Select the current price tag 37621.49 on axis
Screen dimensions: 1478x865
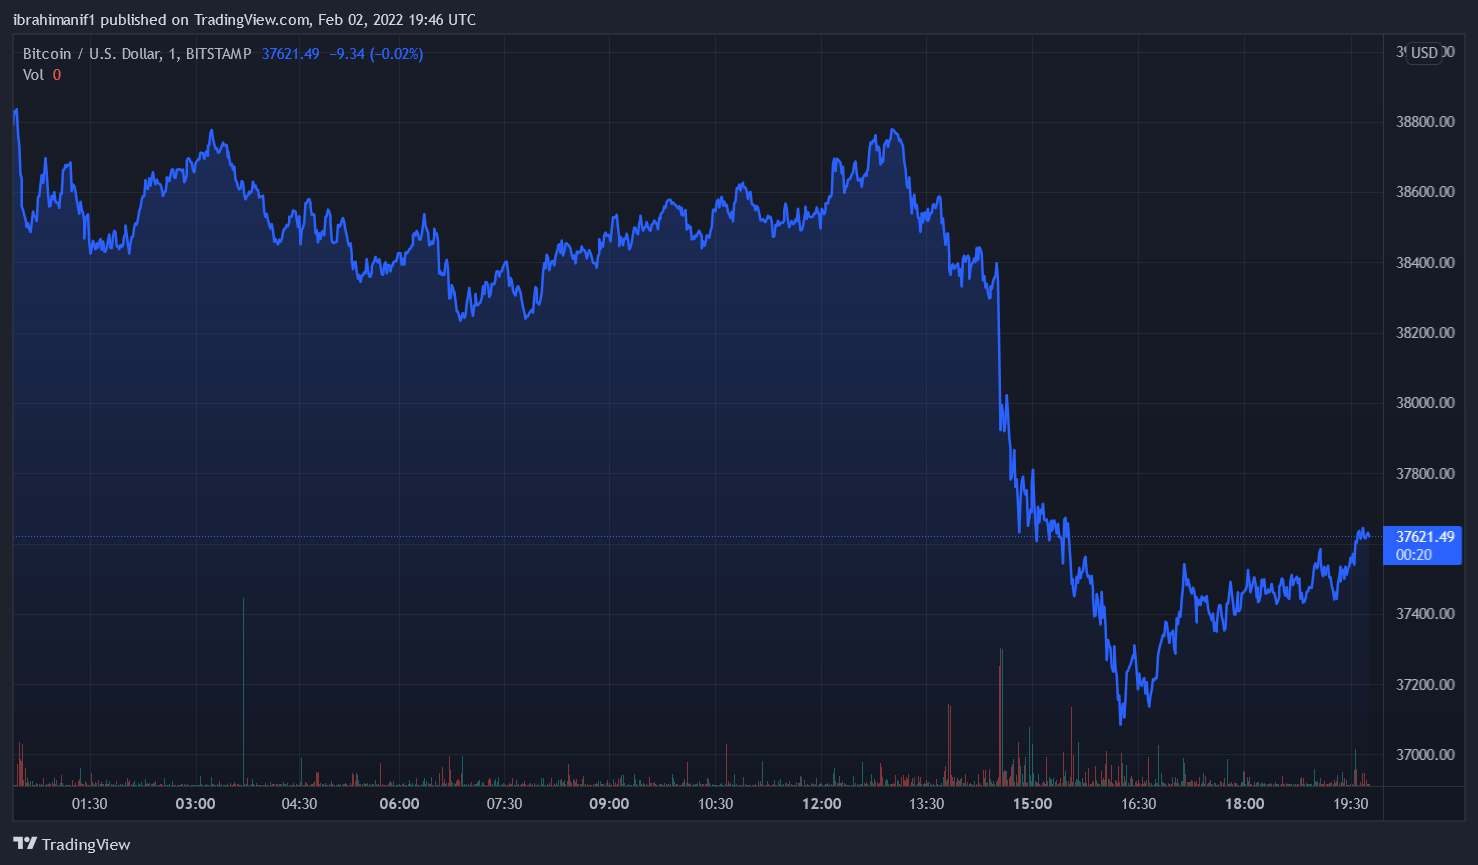coord(1424,537)
